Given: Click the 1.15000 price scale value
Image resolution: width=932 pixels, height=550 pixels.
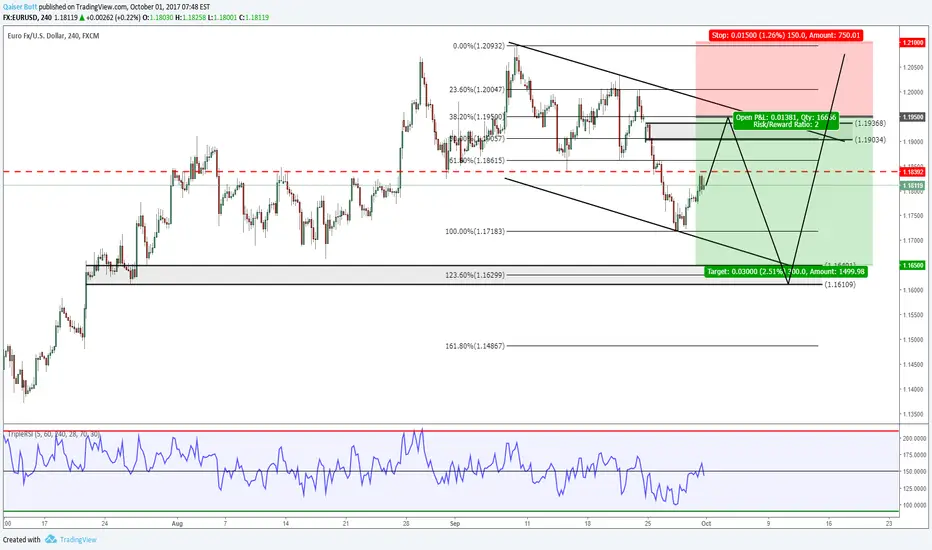Looking at the screenshot, I should coord(912,340).
